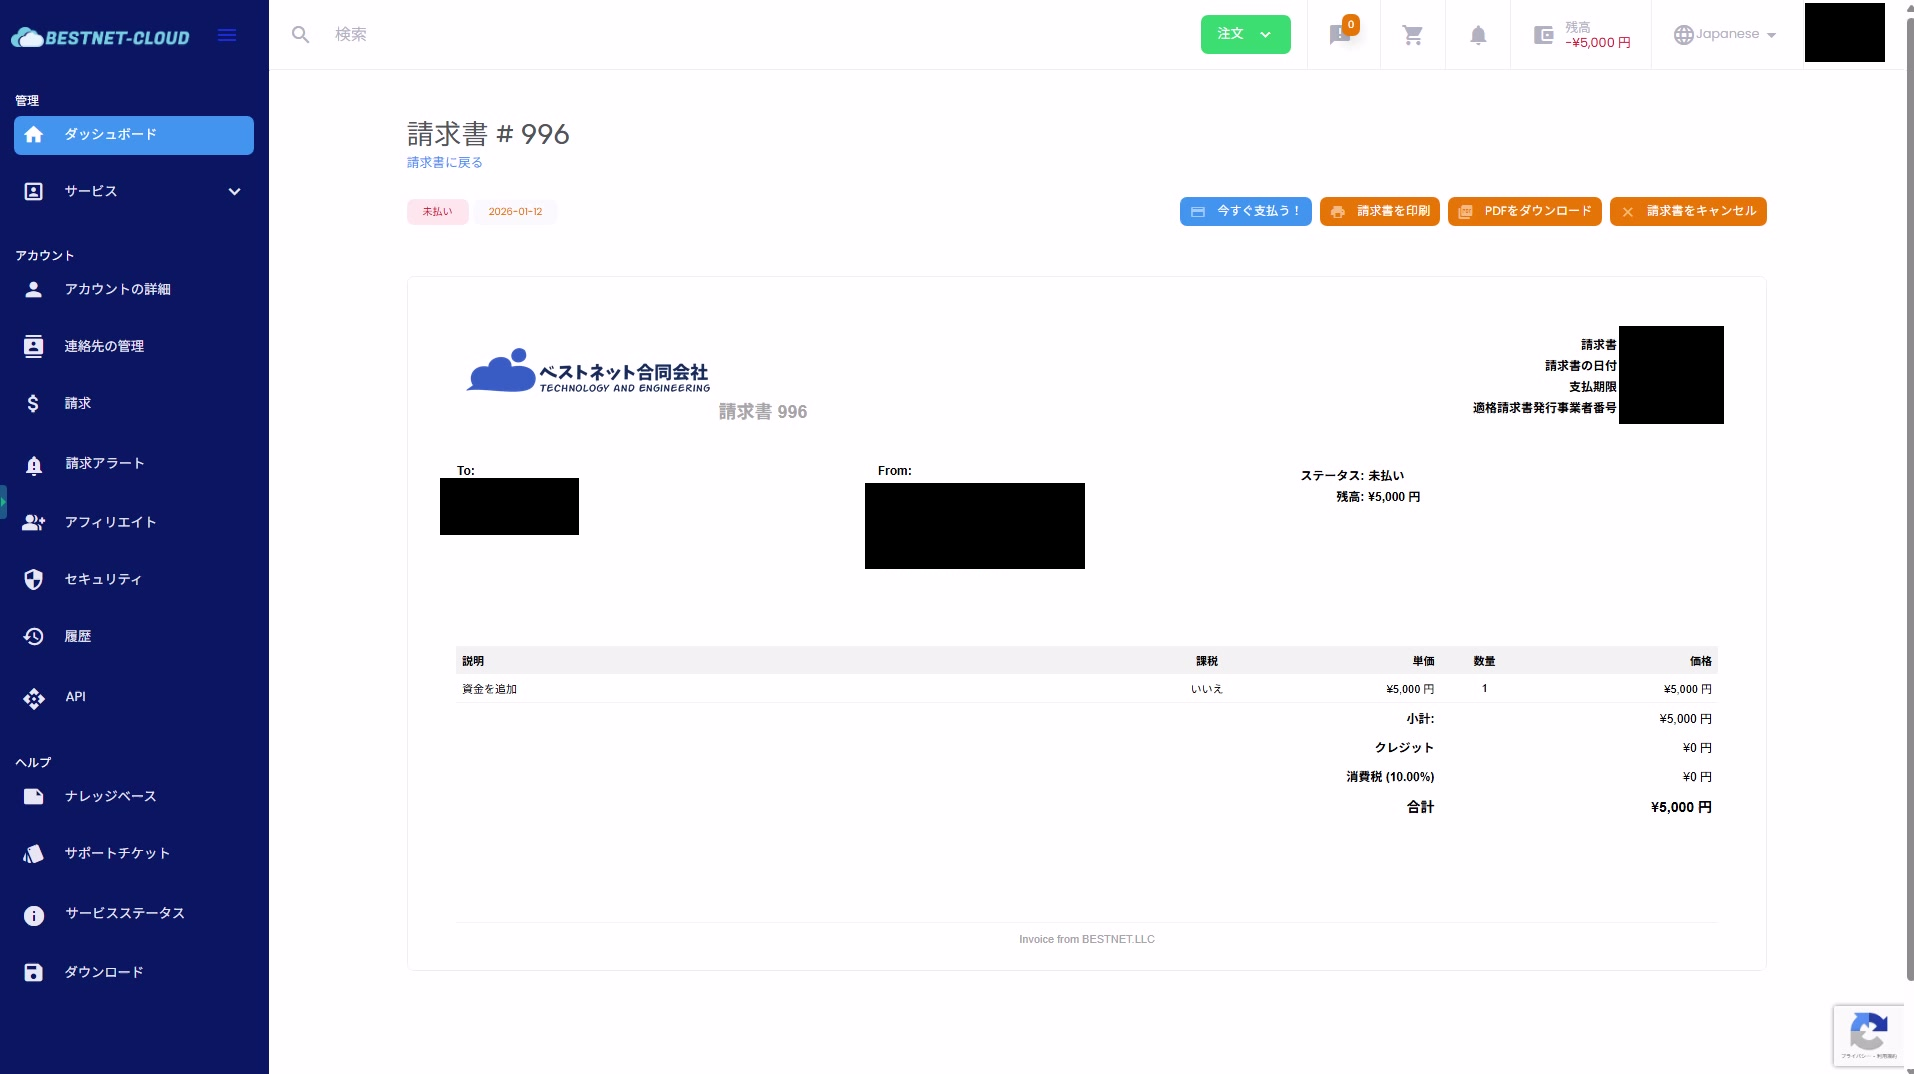The width and height of the screenshot is (1914, 1074).
Task: Toggle the sidebar hamburger menu icon
Action: pyautogui.click(x=227, y=35)
